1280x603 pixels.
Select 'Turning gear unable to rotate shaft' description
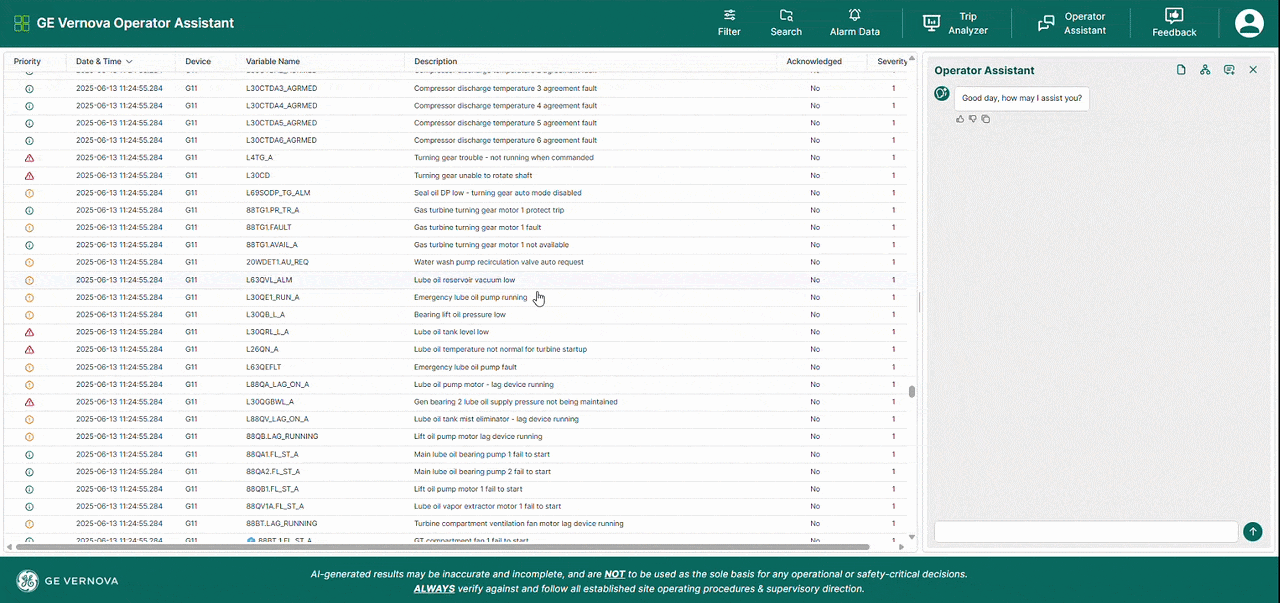point(473,176)
